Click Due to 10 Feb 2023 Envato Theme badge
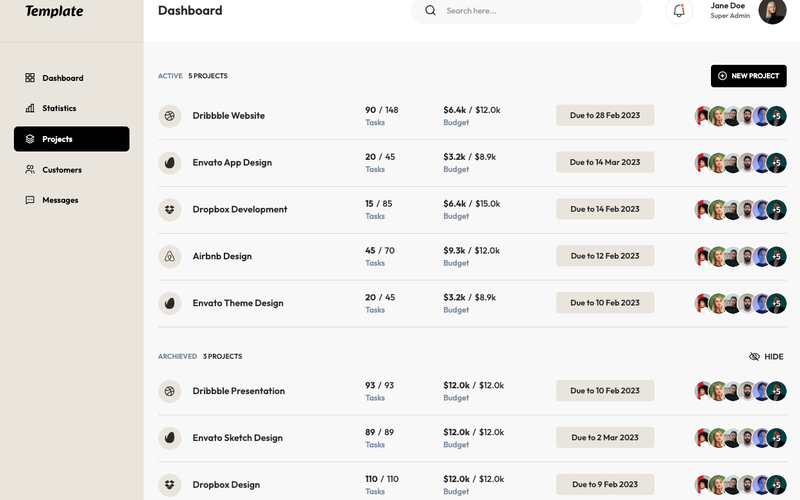This screenshot has width=800, height=500. coord(605,303)
